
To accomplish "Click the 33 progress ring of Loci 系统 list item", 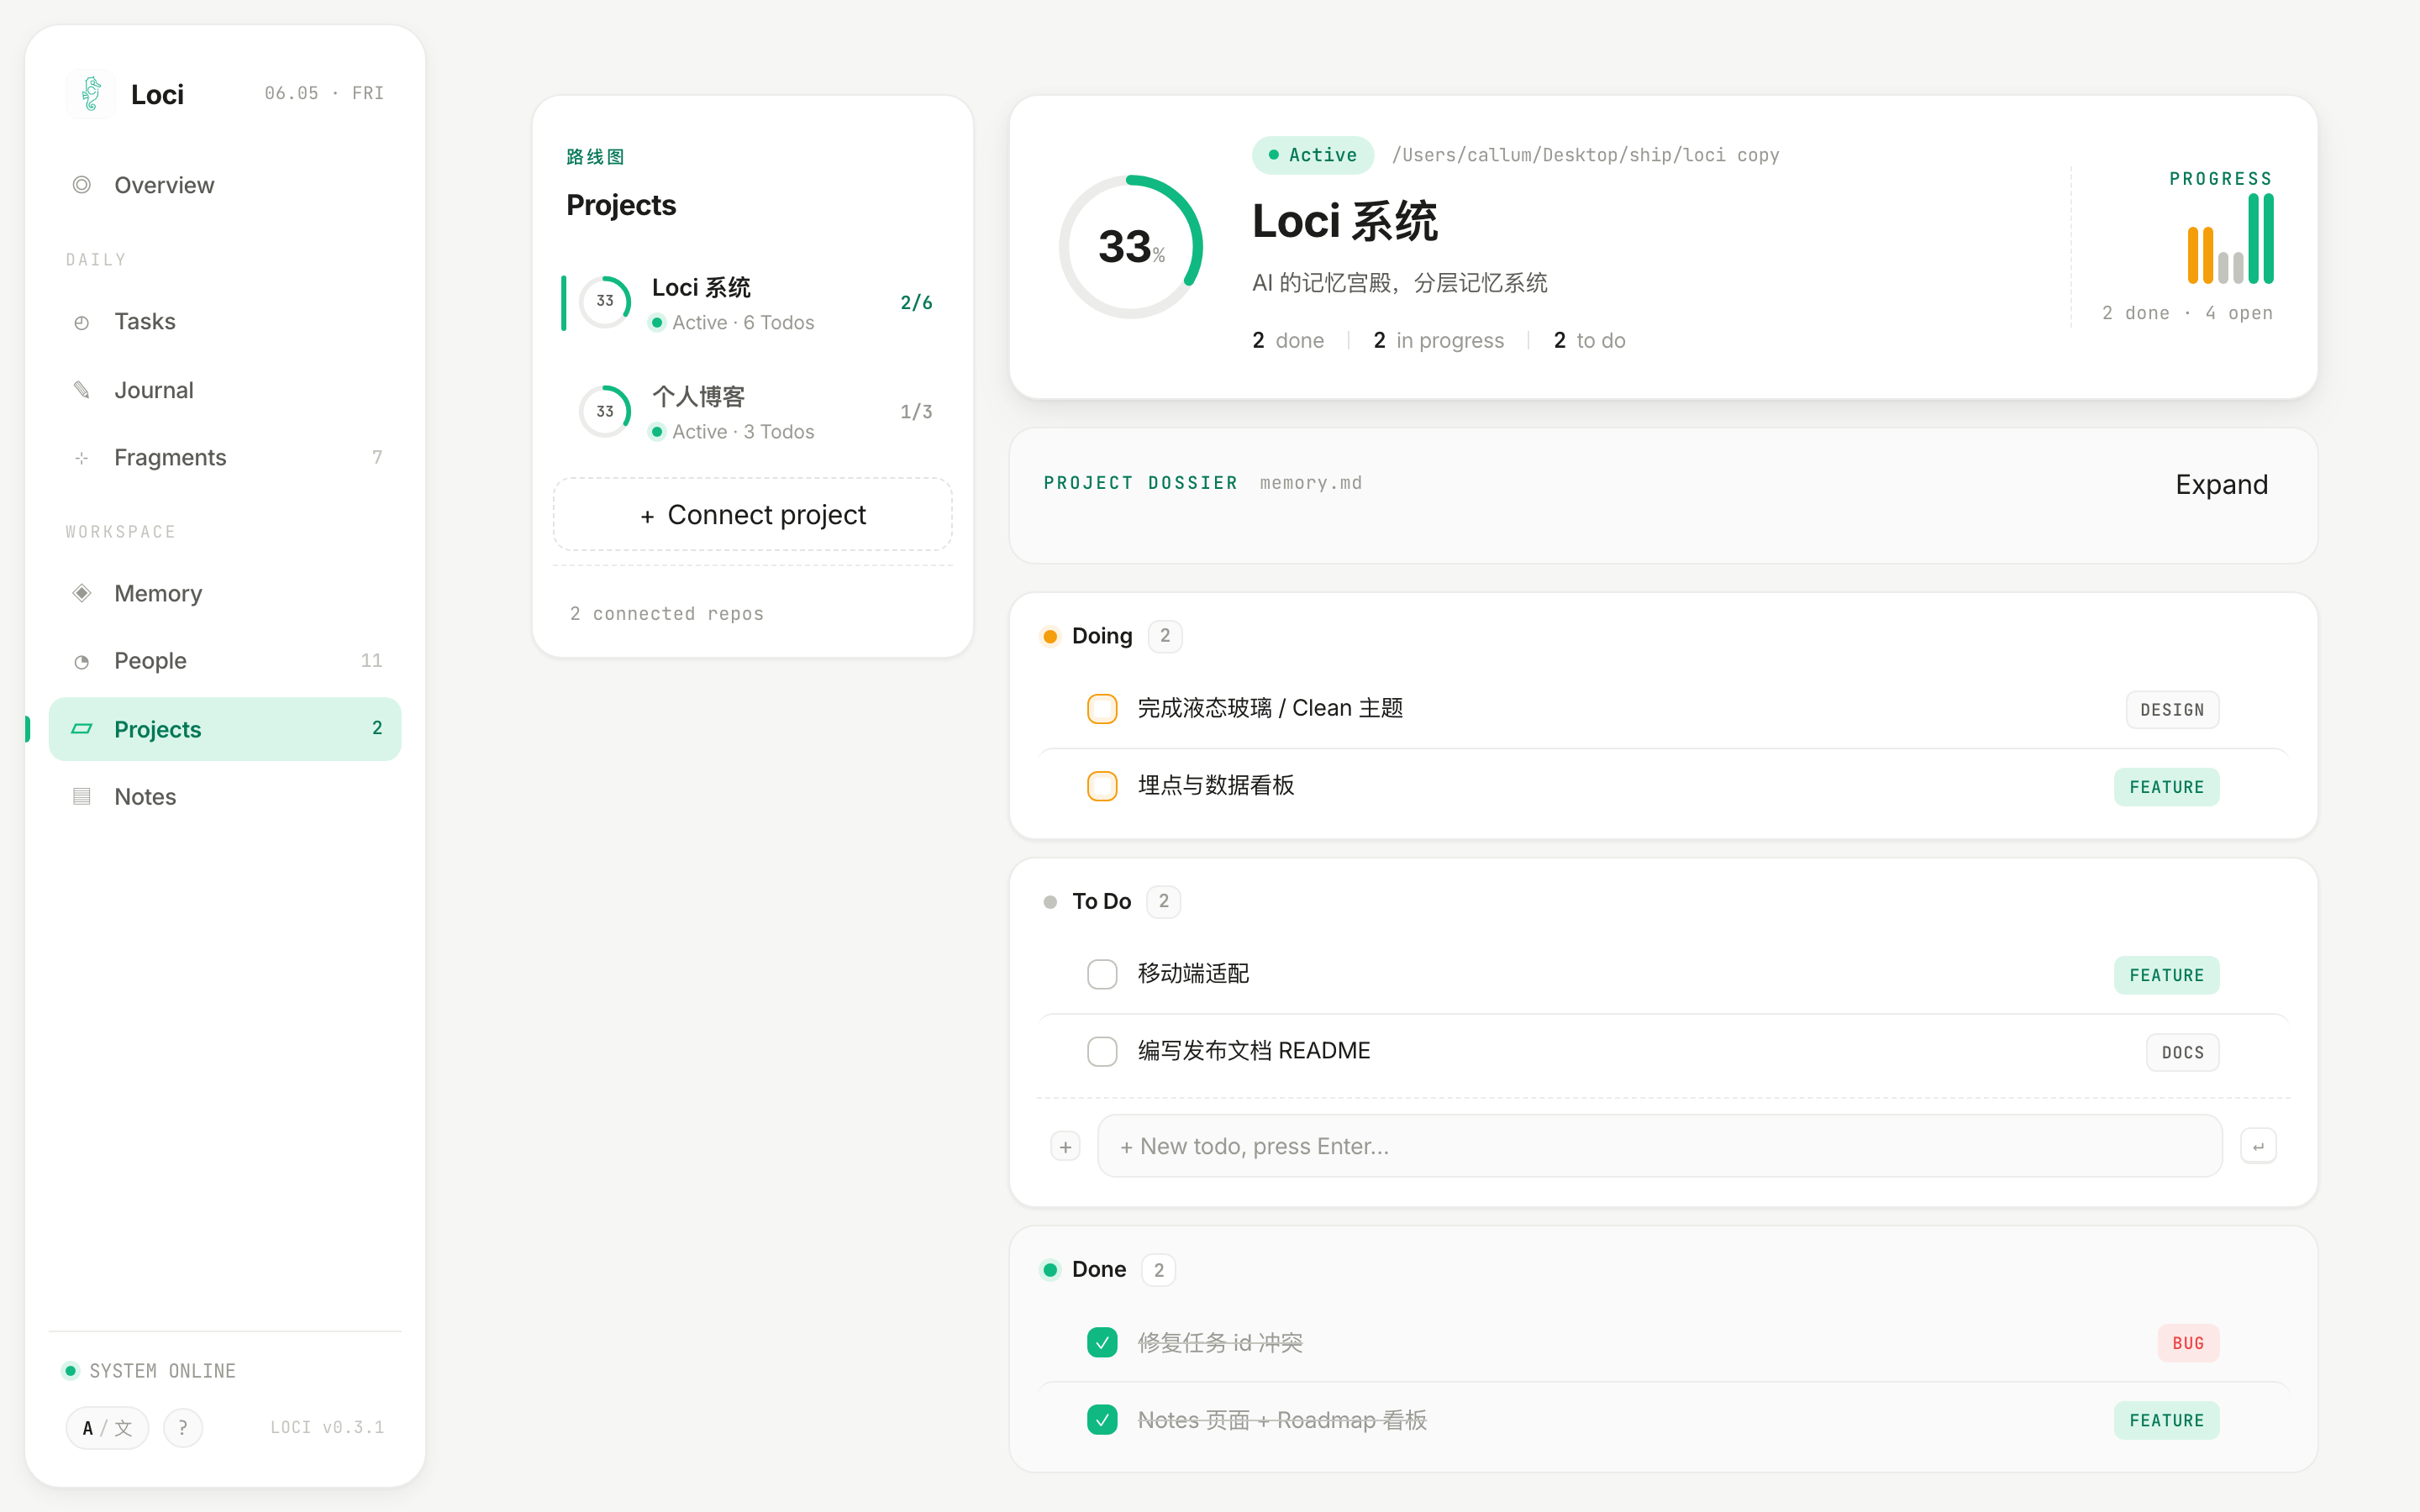I will coord(605,301).
